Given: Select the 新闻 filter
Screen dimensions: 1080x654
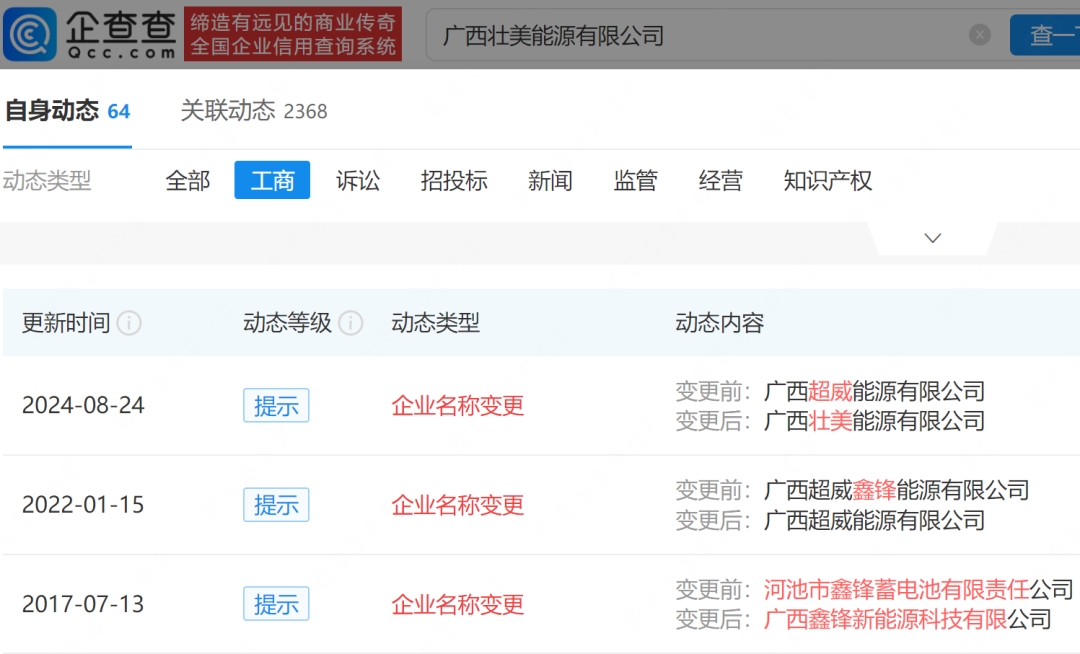Looking at the screenshot, I should [550, 181].
